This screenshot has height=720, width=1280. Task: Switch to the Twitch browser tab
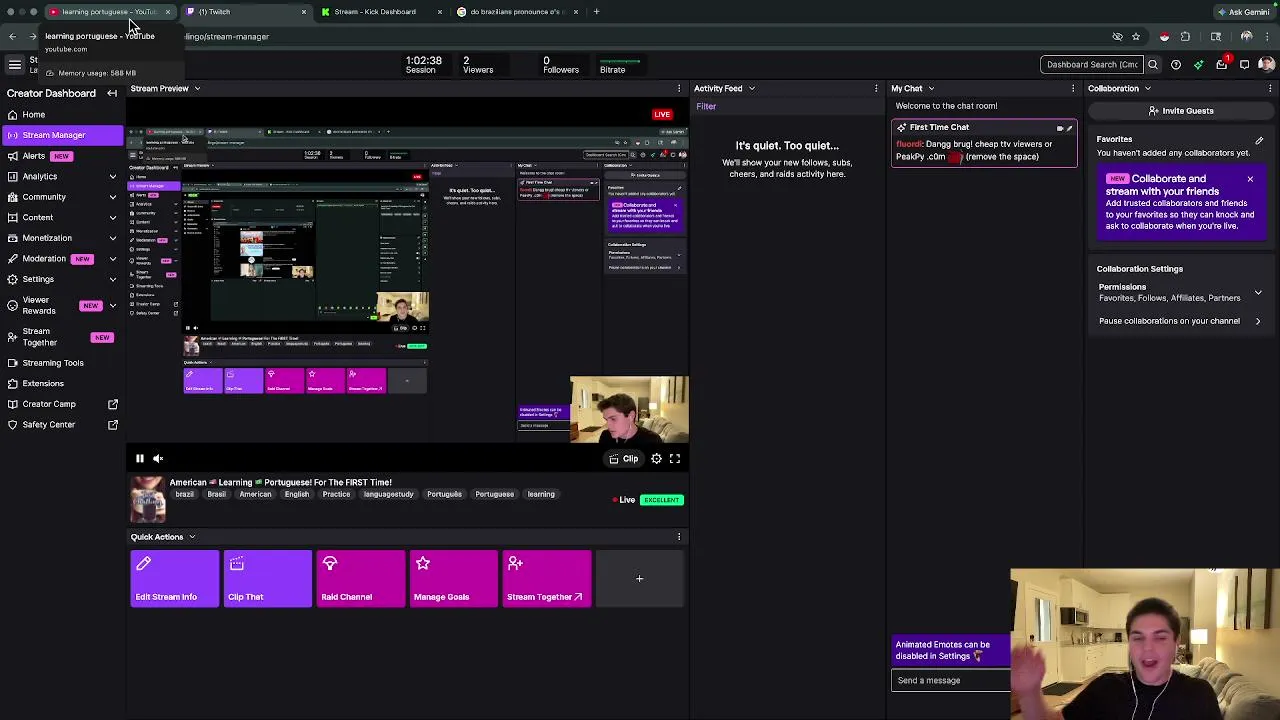click(245, 12)
